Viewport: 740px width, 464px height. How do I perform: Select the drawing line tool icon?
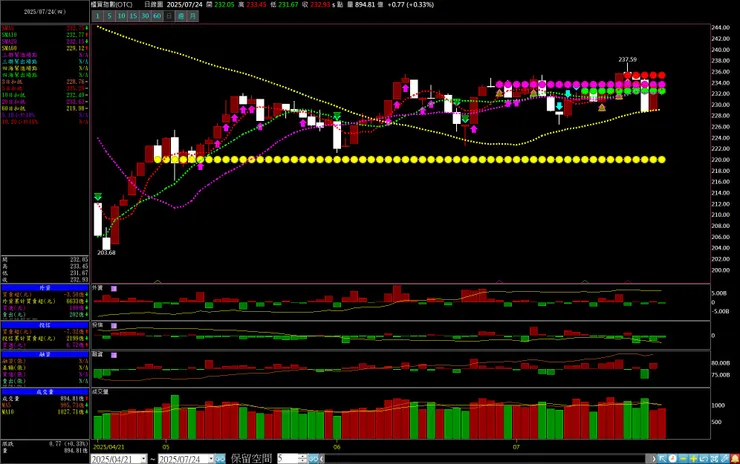click(x=724, y=458)
